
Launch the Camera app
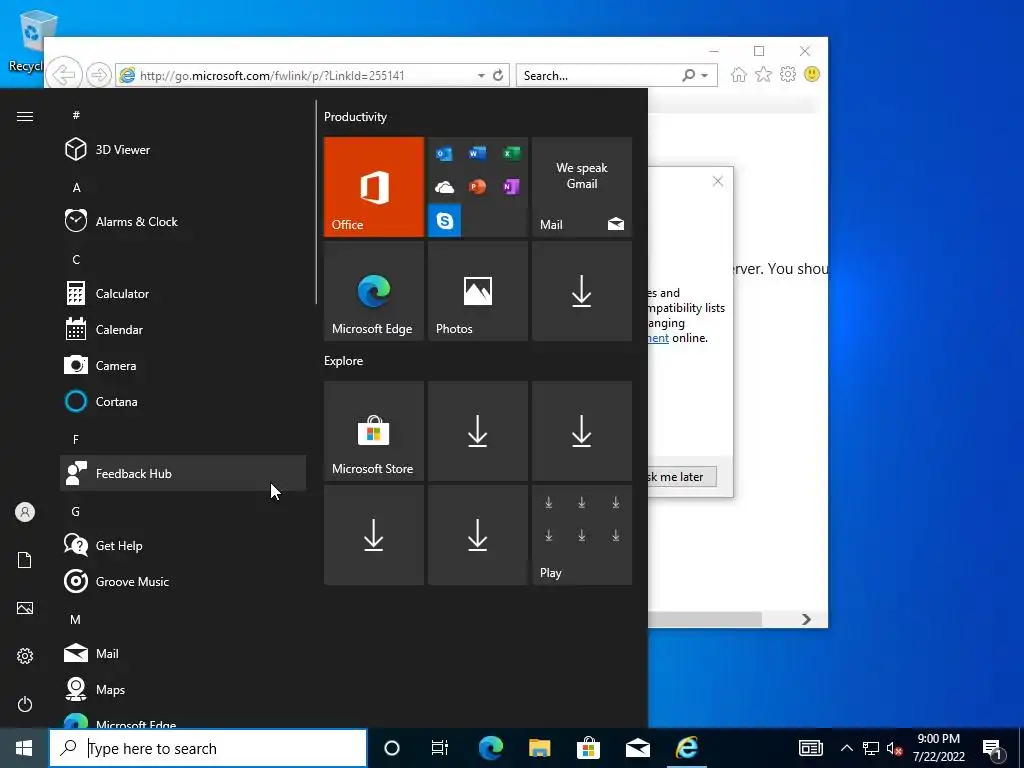tap(183, 365)
